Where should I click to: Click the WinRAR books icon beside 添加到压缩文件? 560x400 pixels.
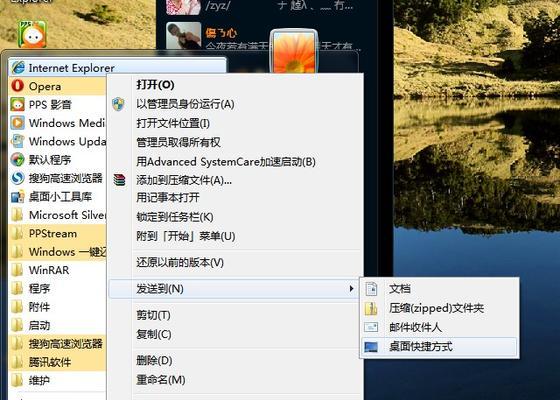119,180
